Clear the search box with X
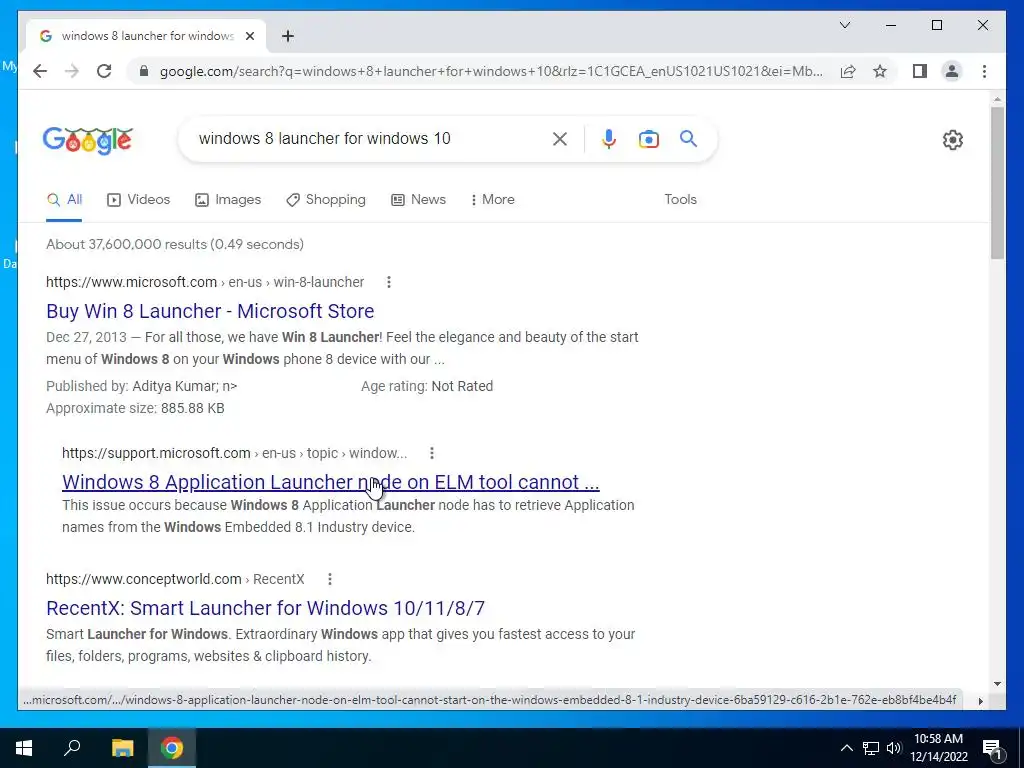 [x=560, y=138]
